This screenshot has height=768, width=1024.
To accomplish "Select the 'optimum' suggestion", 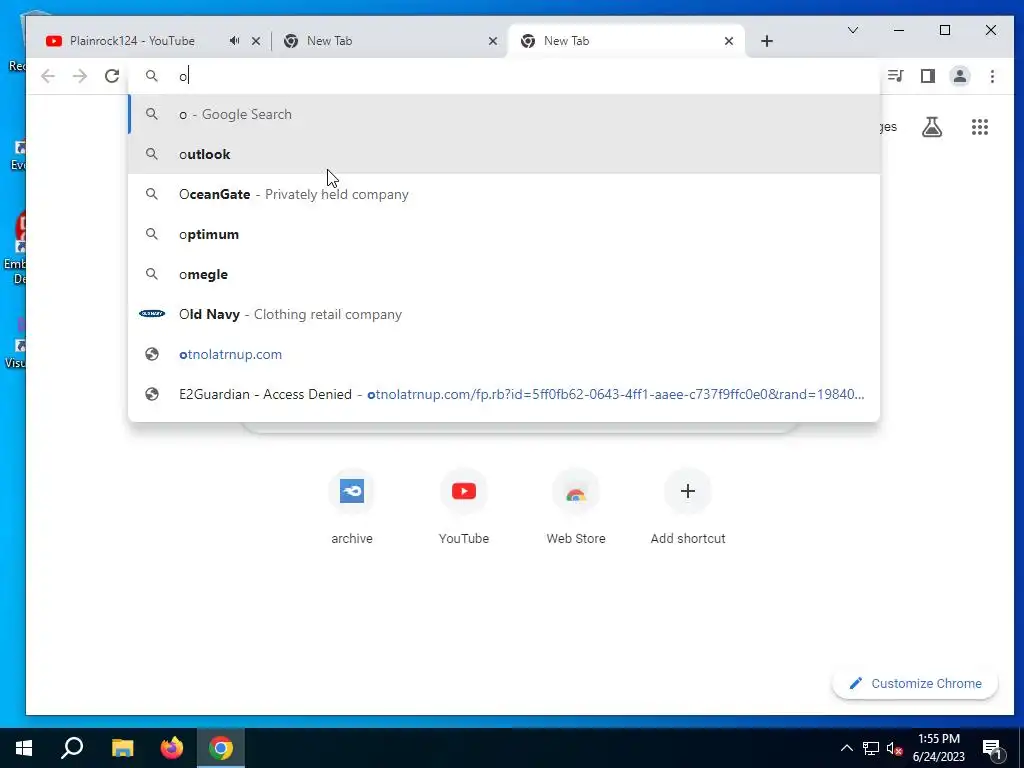I will pos(504,234).
